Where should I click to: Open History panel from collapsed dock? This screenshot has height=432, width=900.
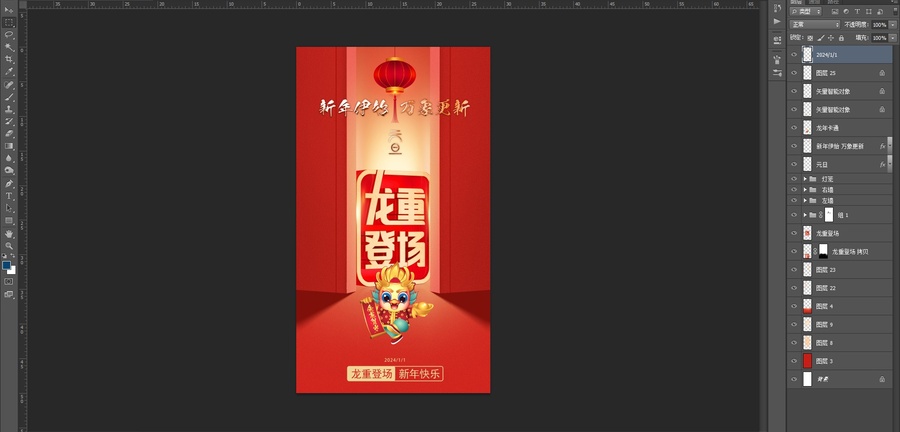point(777,8)
